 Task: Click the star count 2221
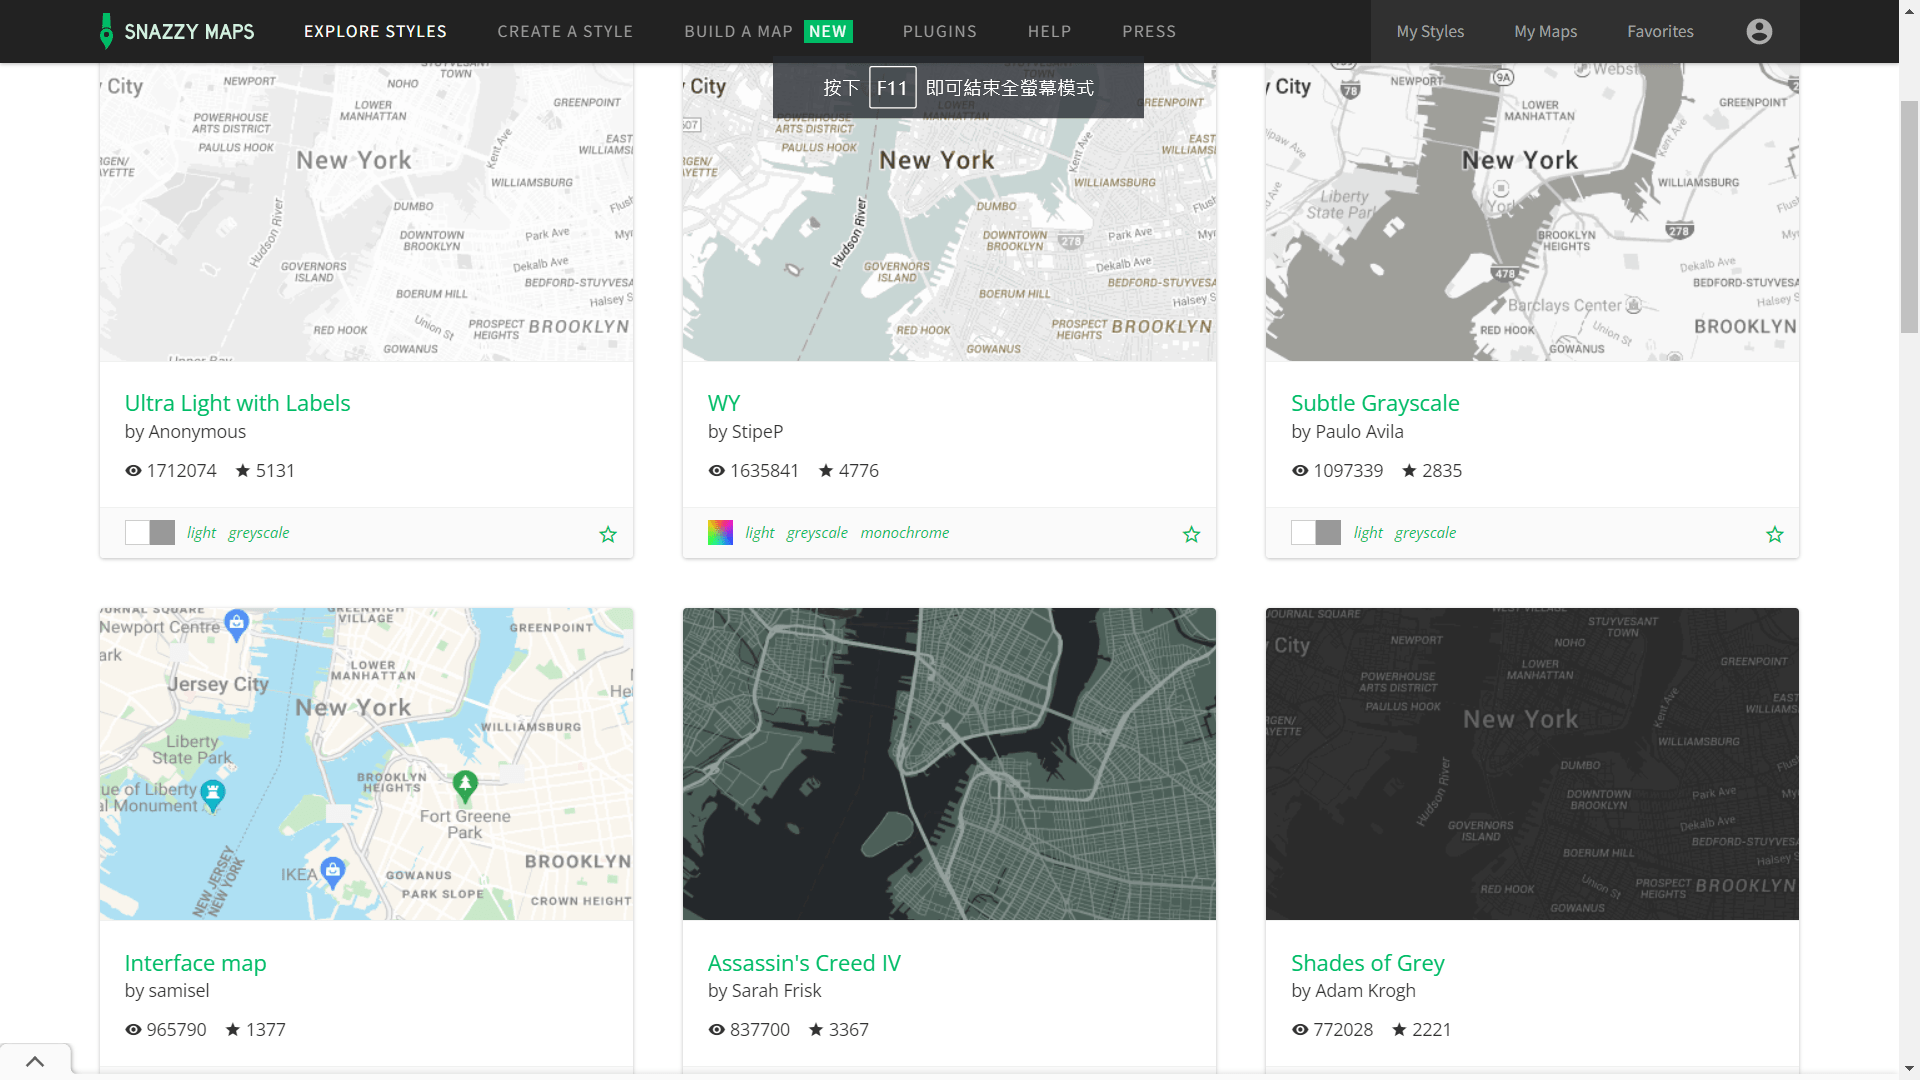1431,1030
